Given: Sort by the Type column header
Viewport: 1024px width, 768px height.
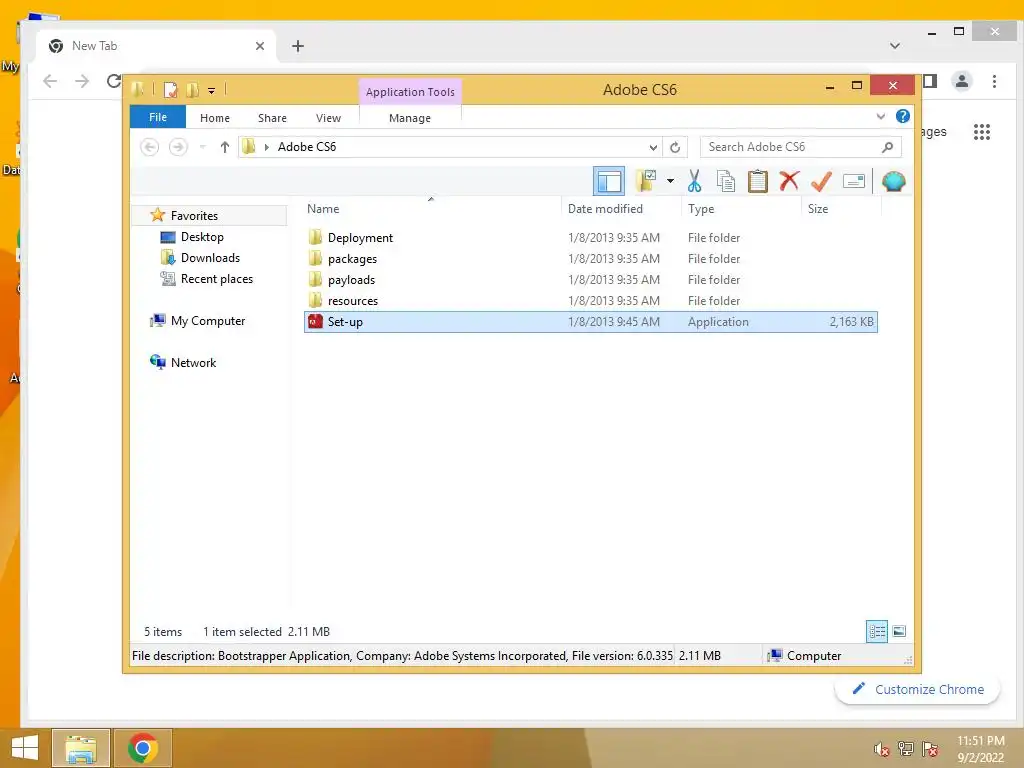Looking at the screenshot, I should pos(741,208).
